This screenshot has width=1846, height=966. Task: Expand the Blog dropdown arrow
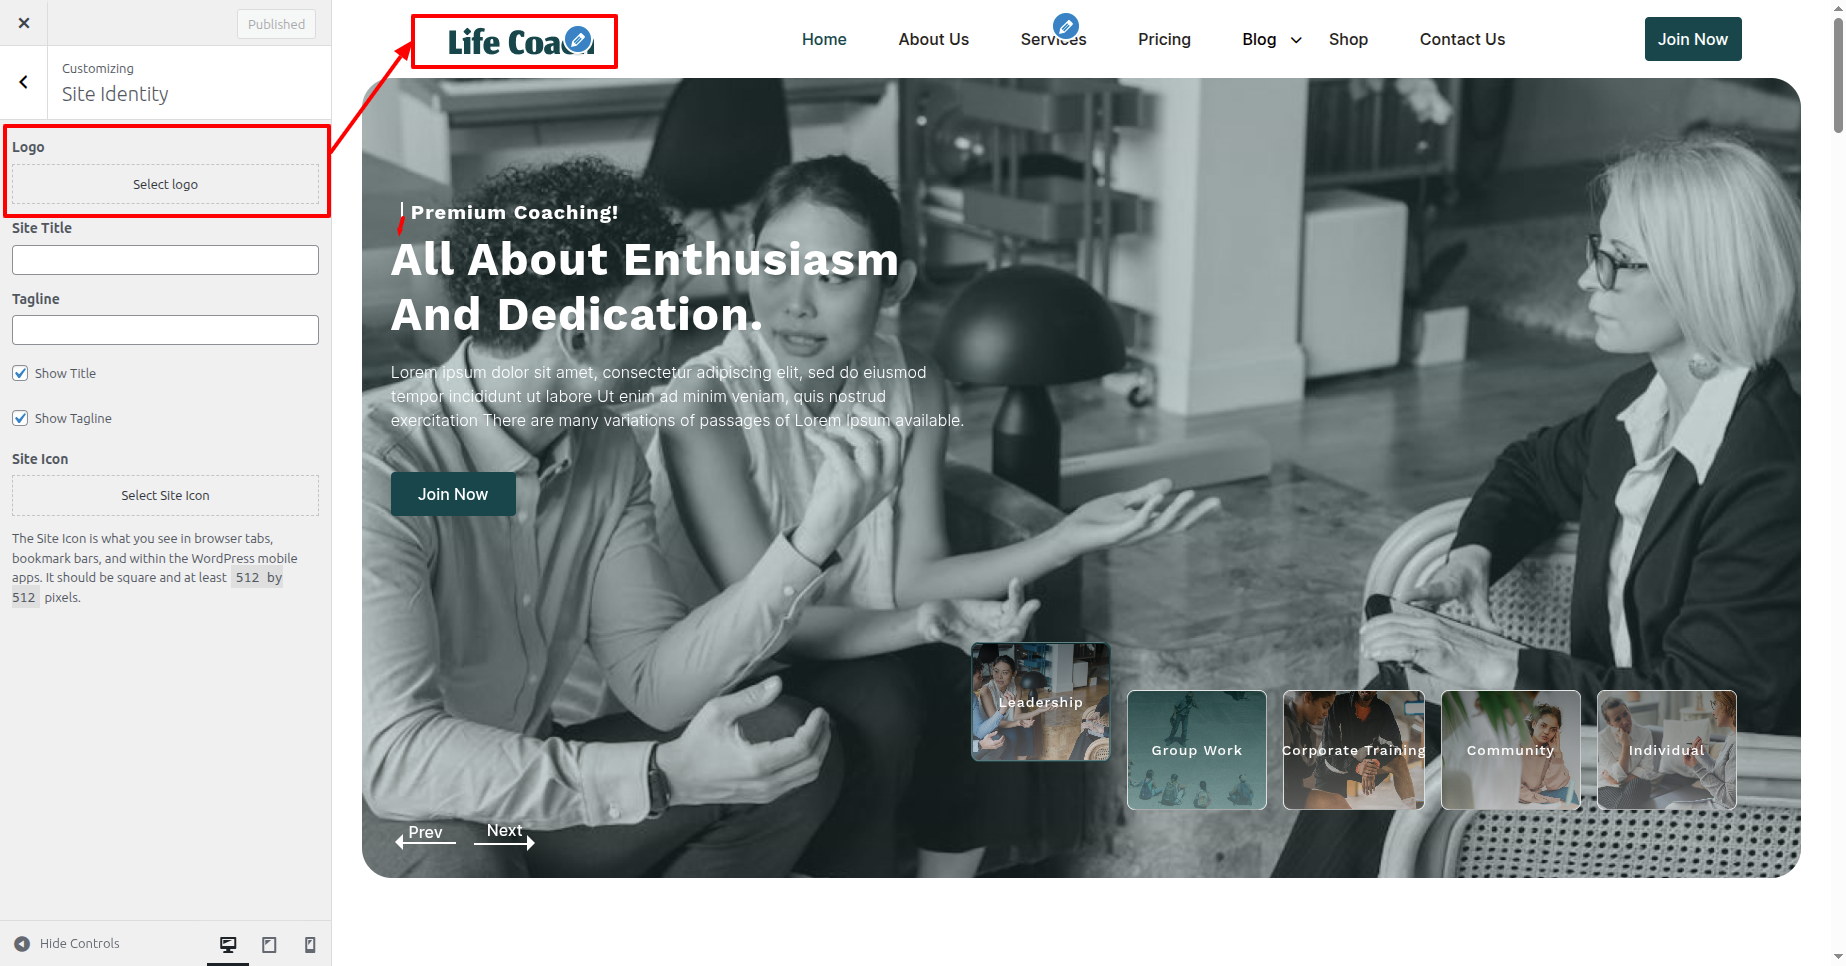(1296, 40)
